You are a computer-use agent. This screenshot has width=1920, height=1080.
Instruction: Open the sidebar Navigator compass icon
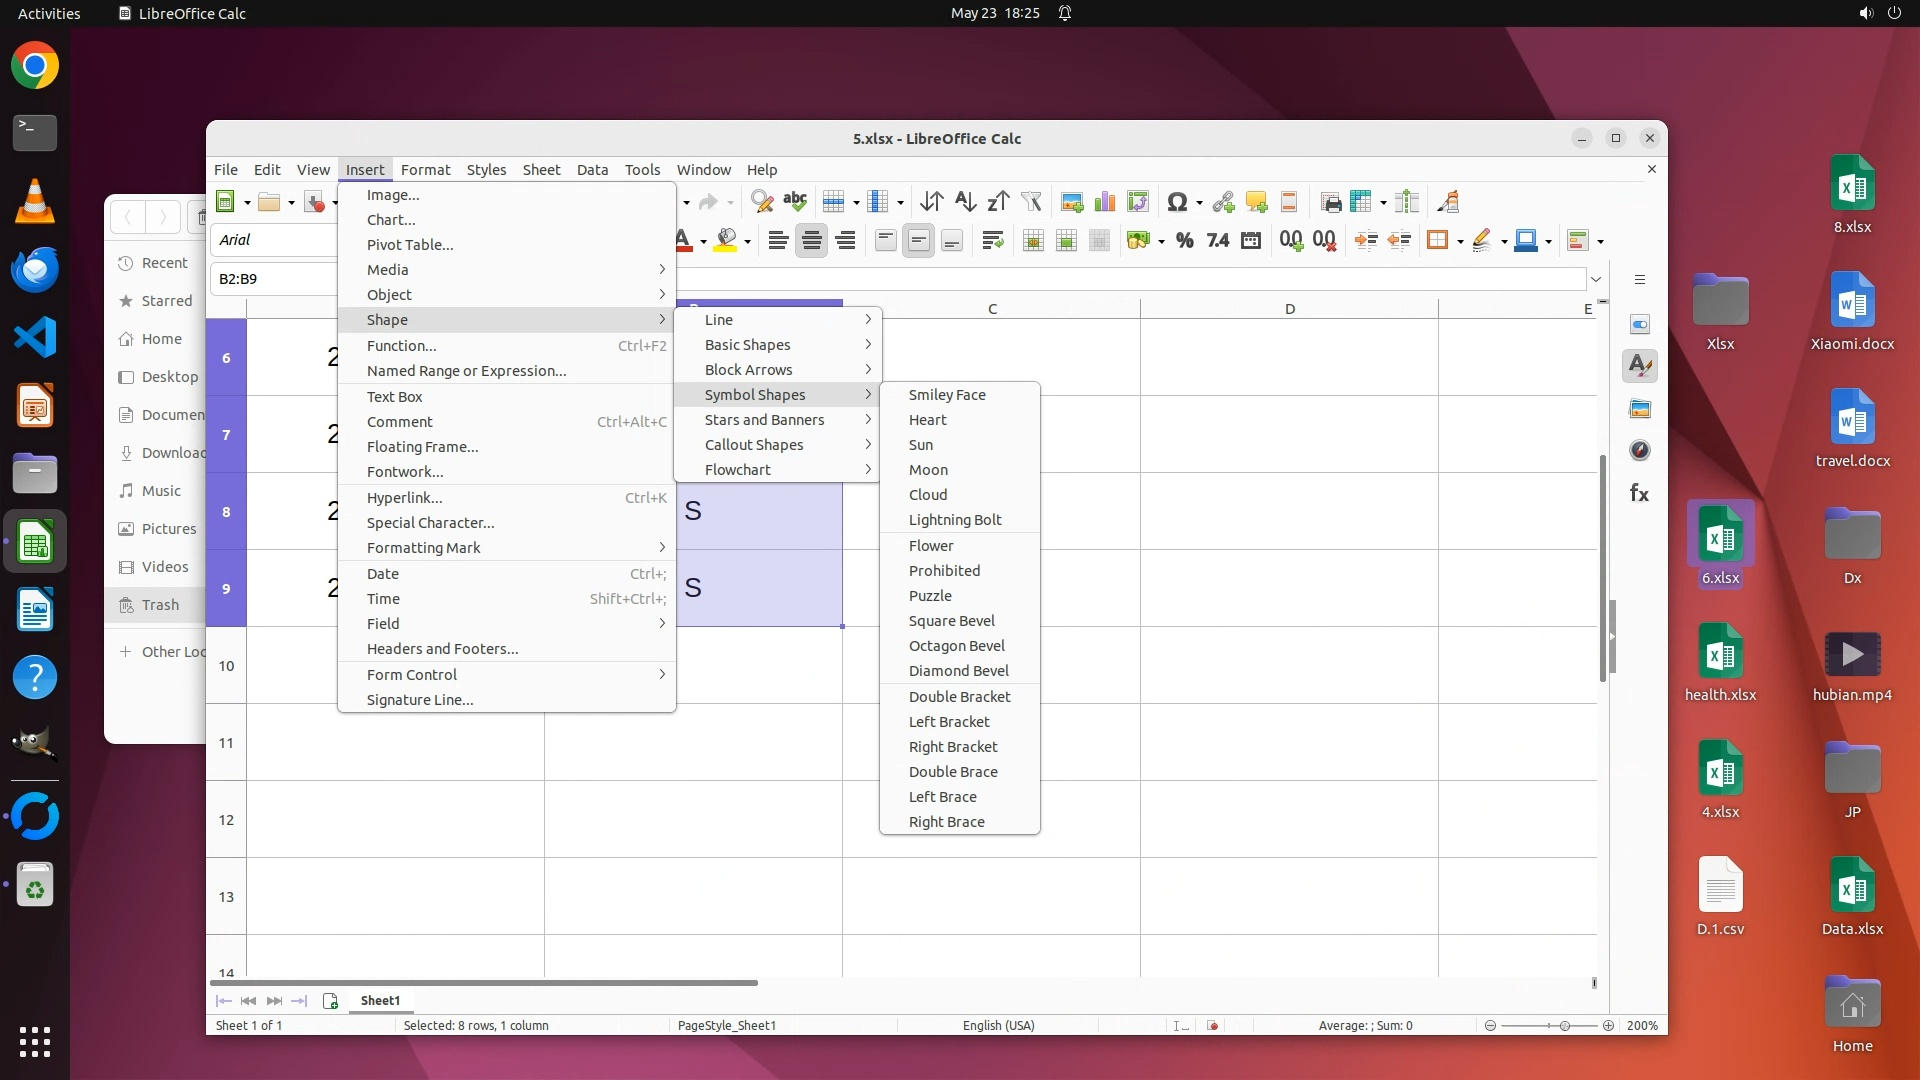[x=1639, y=450]
